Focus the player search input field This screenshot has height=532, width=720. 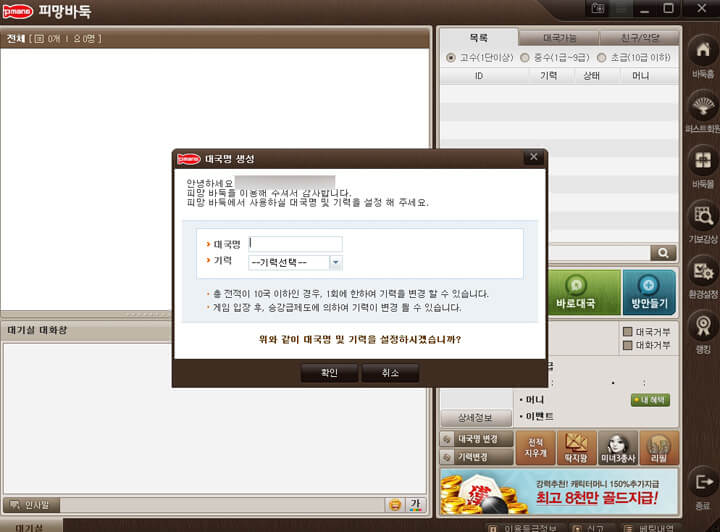click(600, 253)
